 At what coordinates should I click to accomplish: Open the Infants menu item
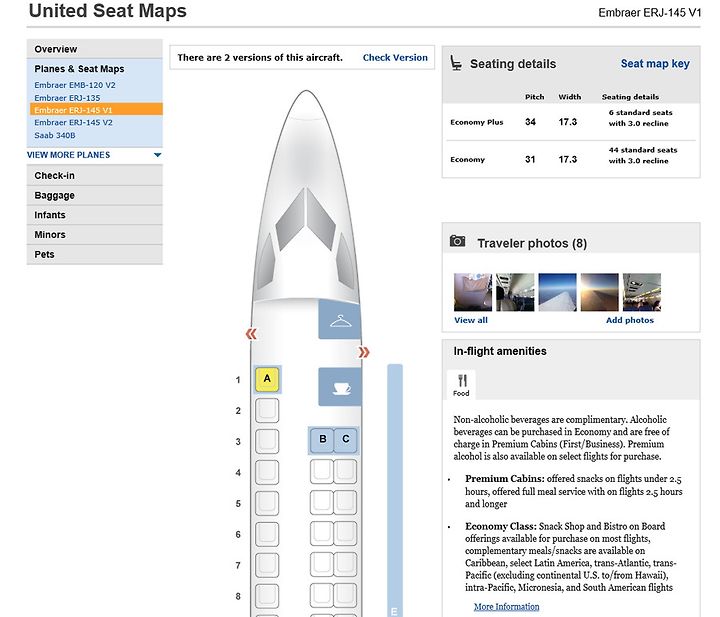pyautogui.click(x=95, y=215)
